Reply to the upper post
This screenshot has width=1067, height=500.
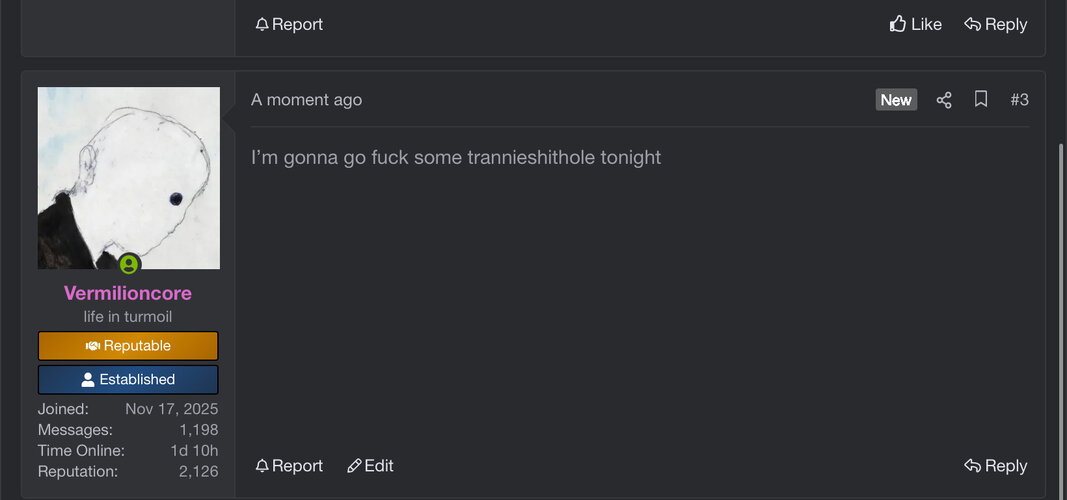pos(995,24)
